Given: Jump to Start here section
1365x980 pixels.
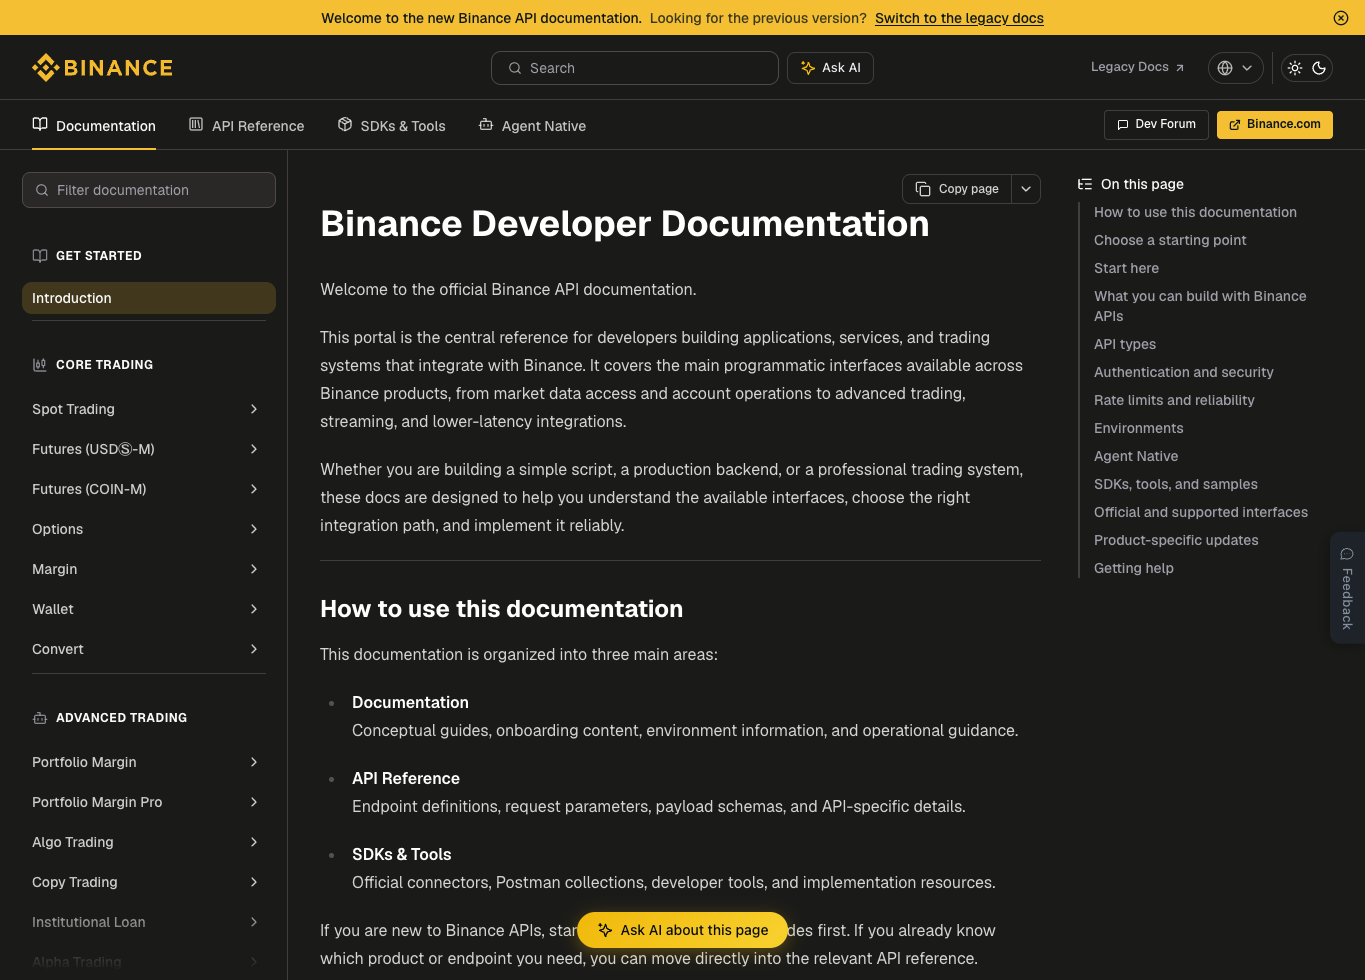Looking at the screenshot, I should pos(1126,268).
